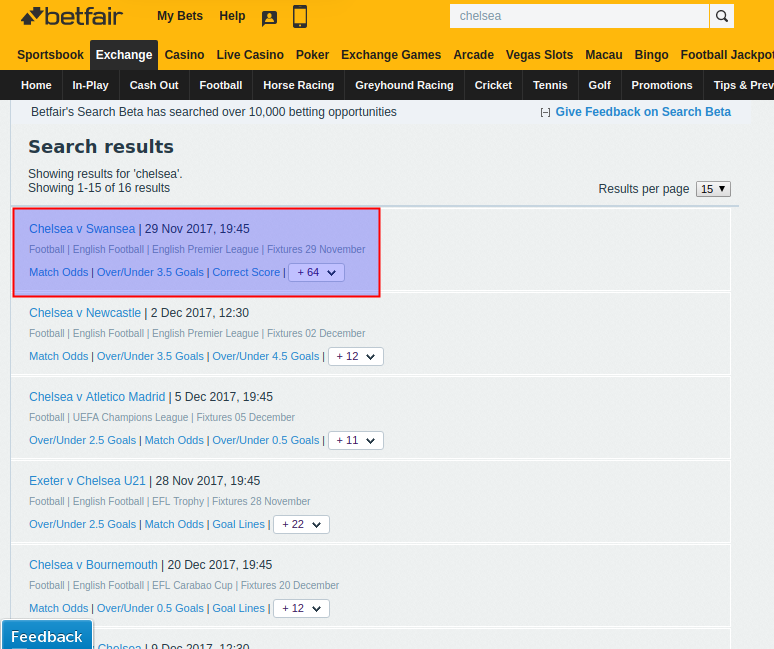Open the Results per page dropdown
This screenshot has width=774, height=649.
(713, 189)
